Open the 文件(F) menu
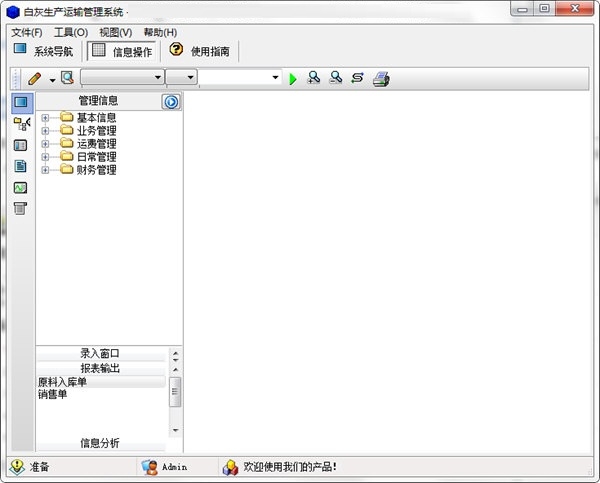Screen dimensions: 600x483 coord(27,33)
